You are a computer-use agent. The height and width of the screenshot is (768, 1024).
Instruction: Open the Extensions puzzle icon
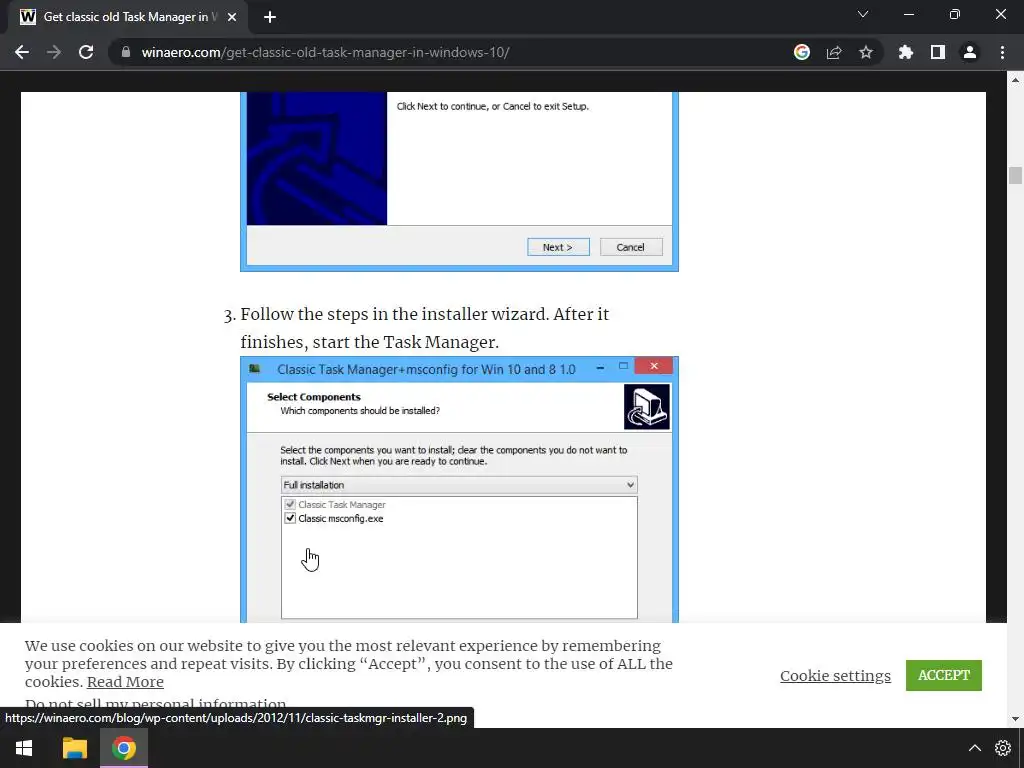(x=906, y=52)
